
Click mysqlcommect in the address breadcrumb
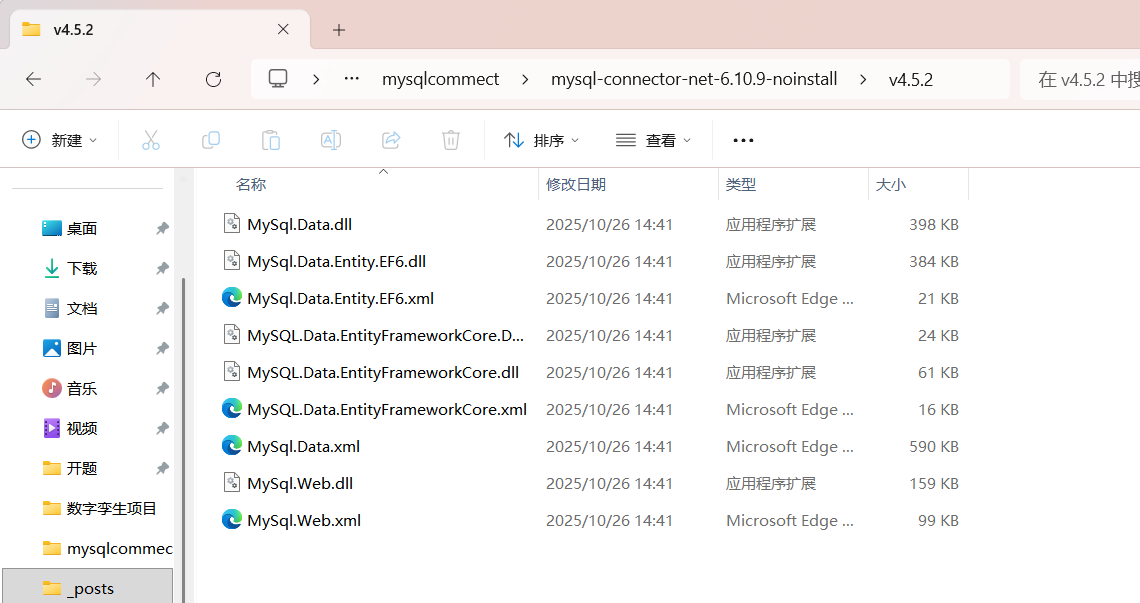click(440, 79)
